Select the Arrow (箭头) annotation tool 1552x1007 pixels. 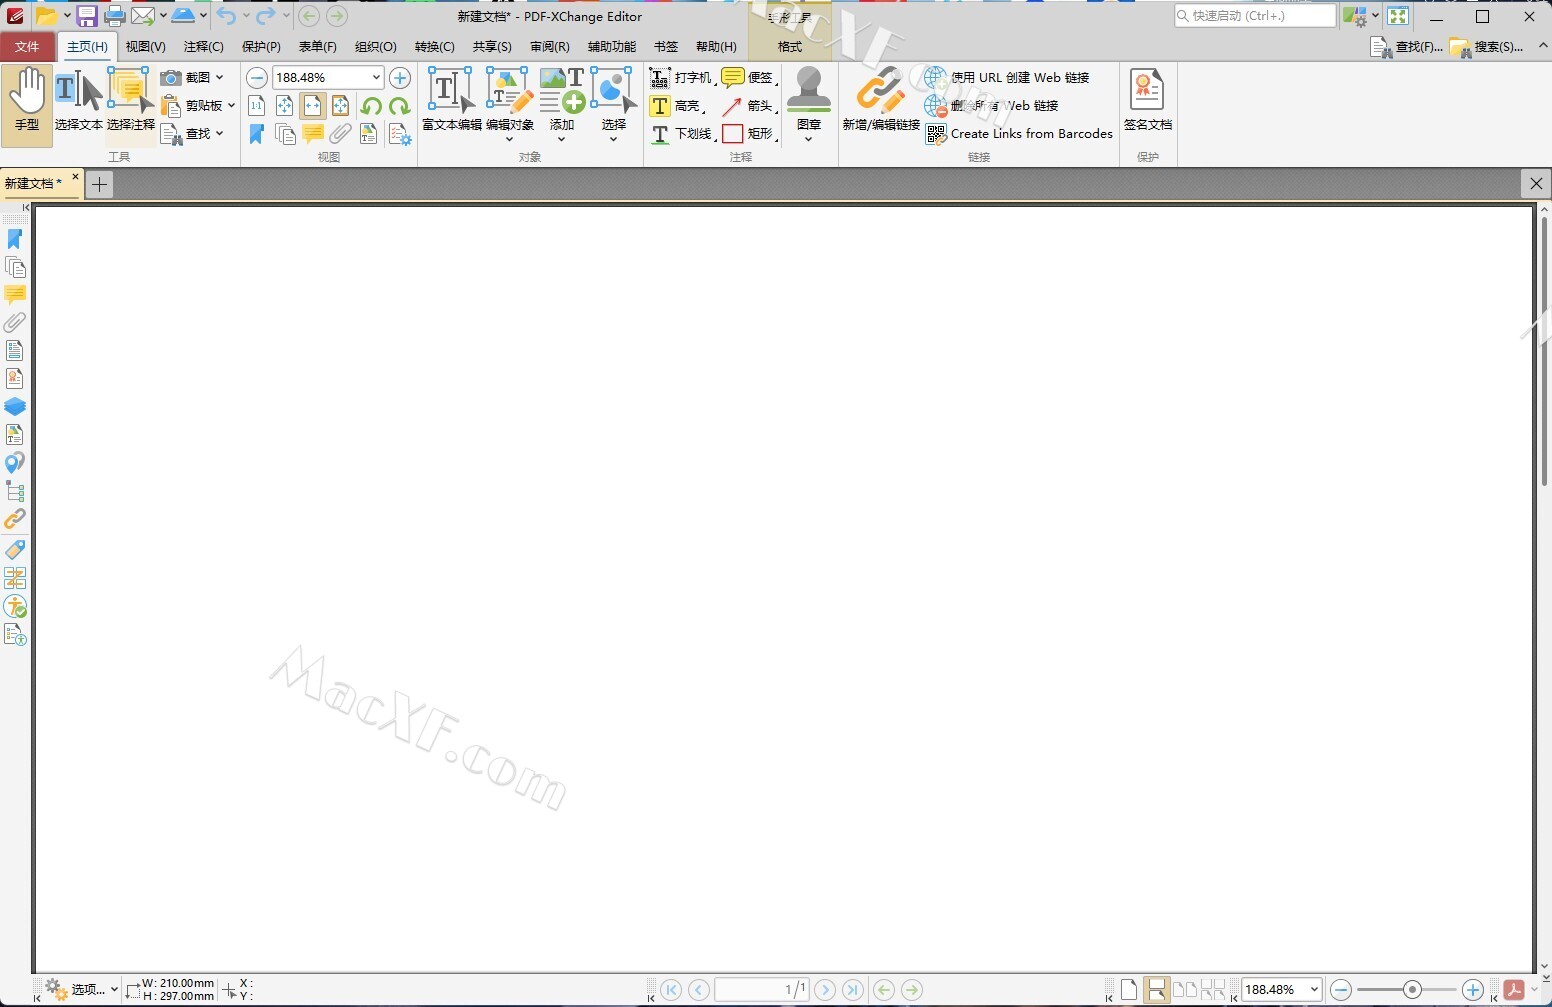748,105
